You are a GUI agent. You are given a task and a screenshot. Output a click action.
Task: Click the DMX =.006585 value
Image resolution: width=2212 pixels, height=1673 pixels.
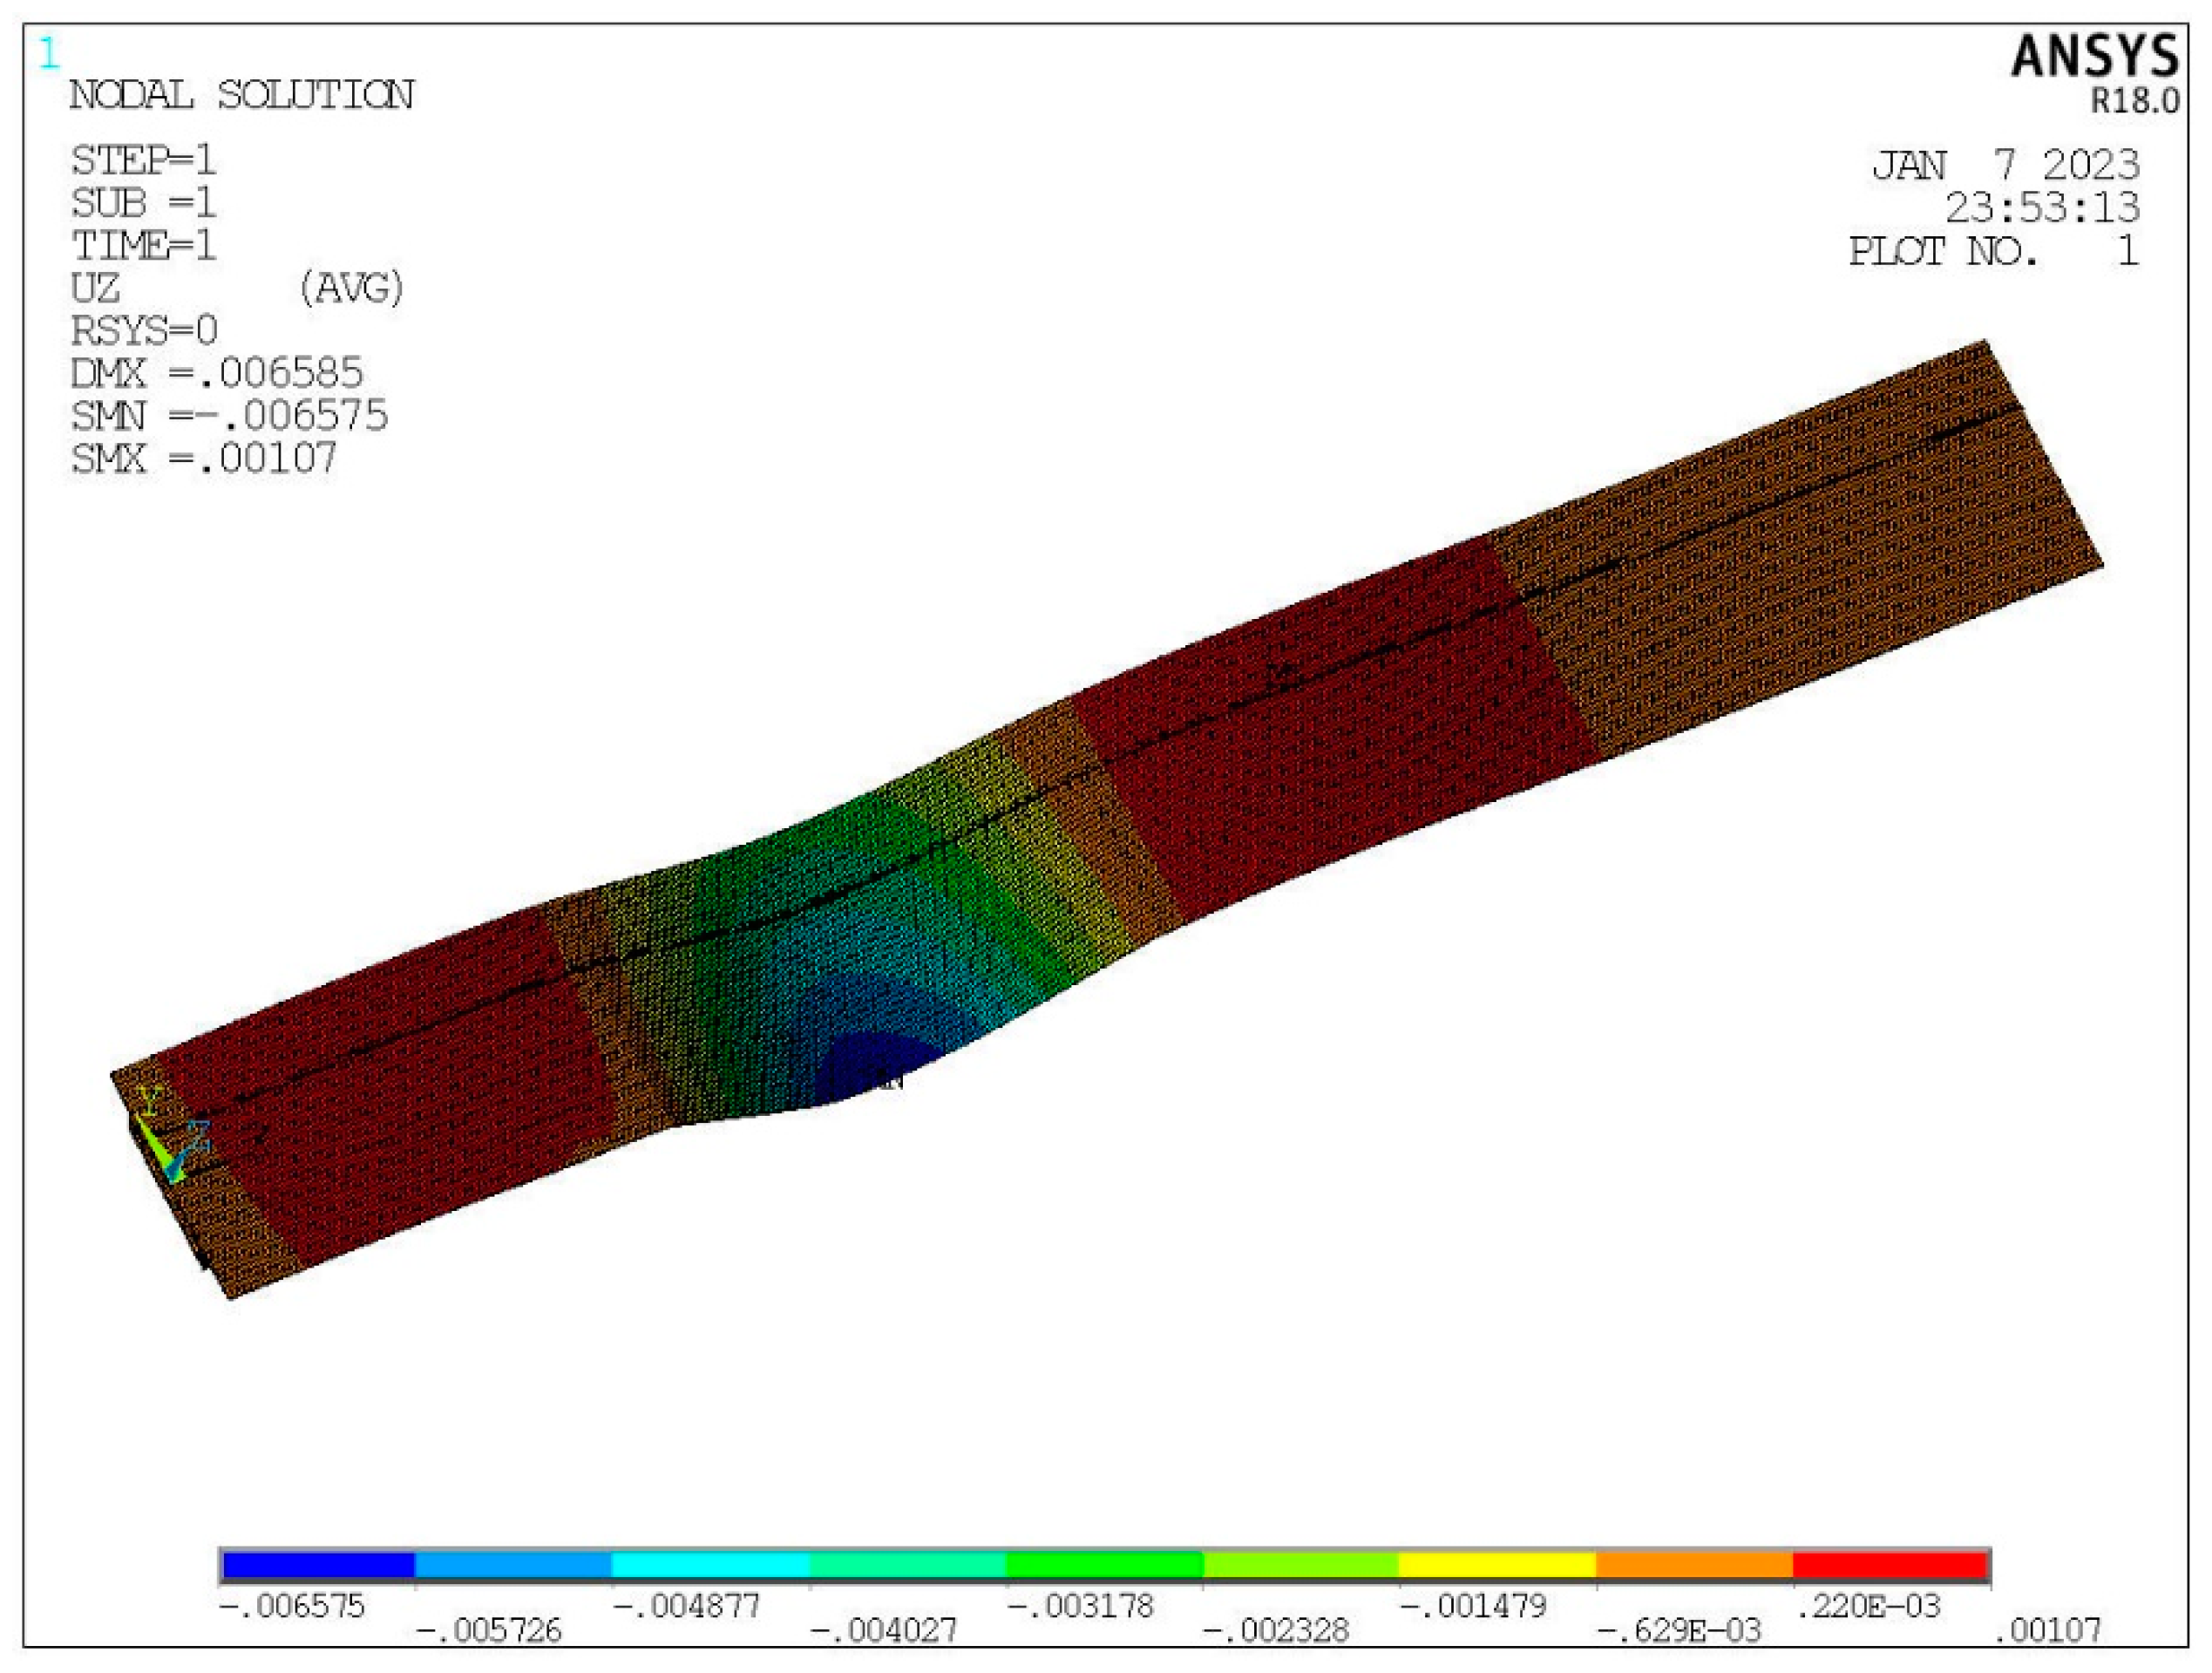click(x=216, y=373)
